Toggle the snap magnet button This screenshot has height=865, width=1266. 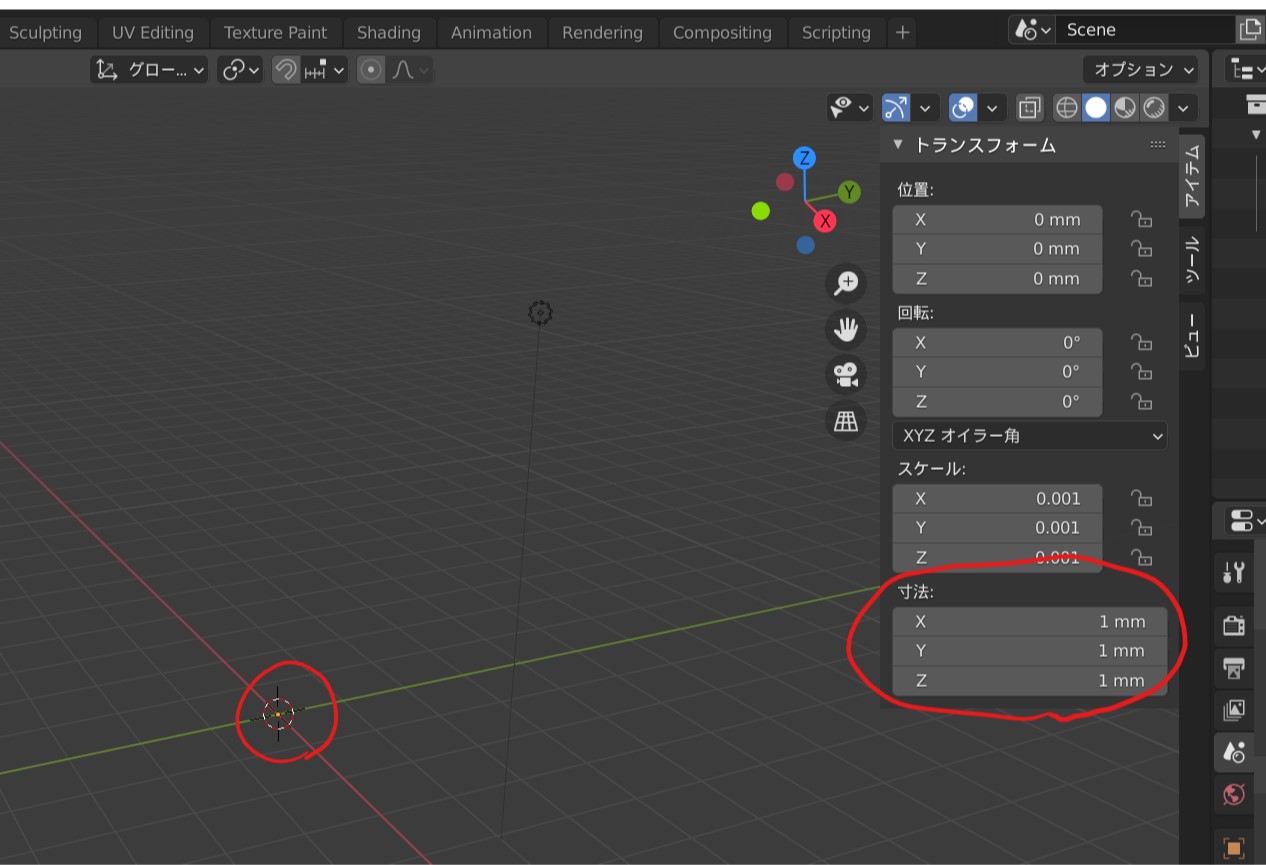click(x=286, y=70)
